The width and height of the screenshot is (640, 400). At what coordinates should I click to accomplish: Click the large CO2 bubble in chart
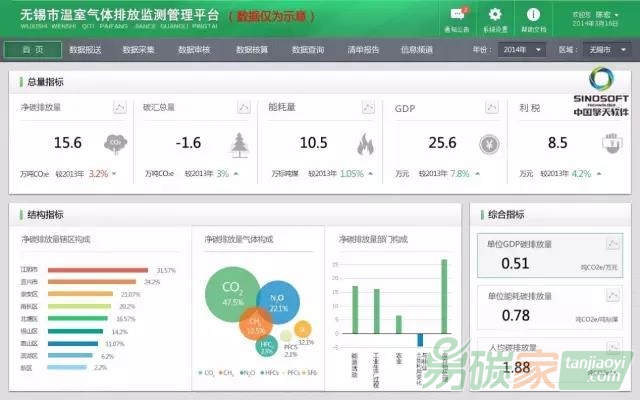[232, 294]
